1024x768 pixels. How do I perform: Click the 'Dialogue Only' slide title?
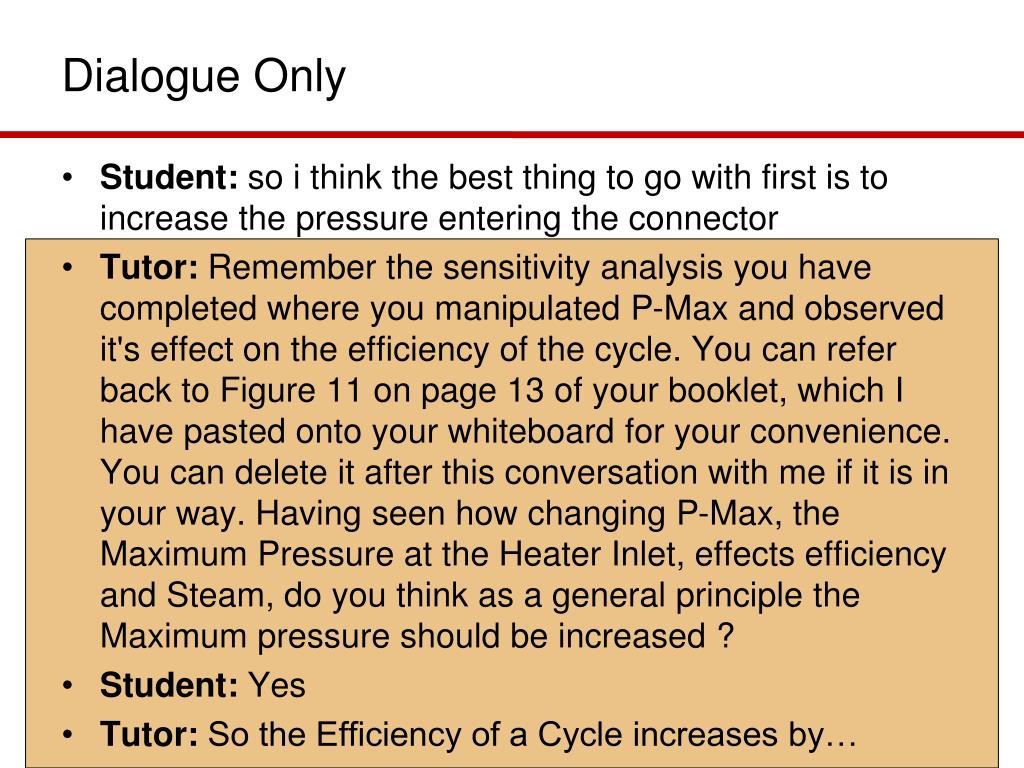click(204, 78)
